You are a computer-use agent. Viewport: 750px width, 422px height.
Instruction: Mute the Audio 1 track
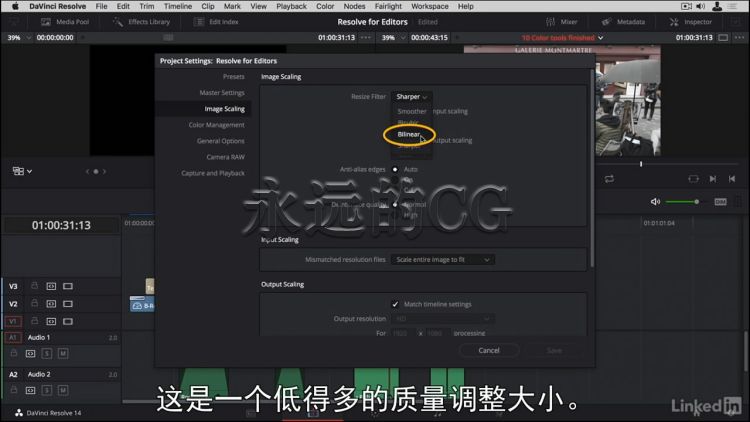click(x=63, y=354)
